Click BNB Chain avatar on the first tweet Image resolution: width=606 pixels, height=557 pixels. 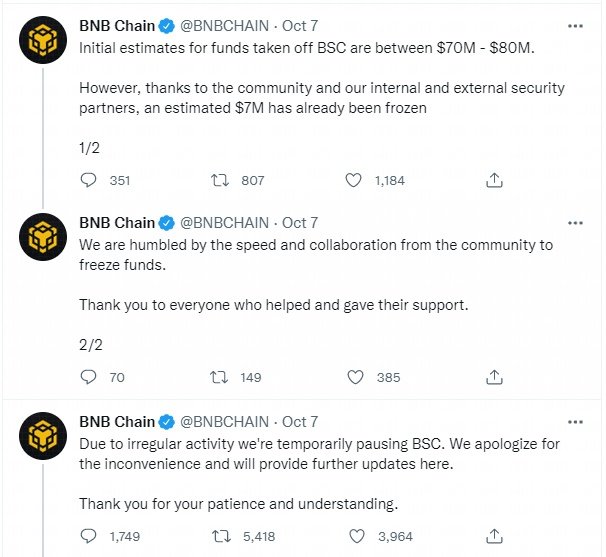[x=42, y=41]
